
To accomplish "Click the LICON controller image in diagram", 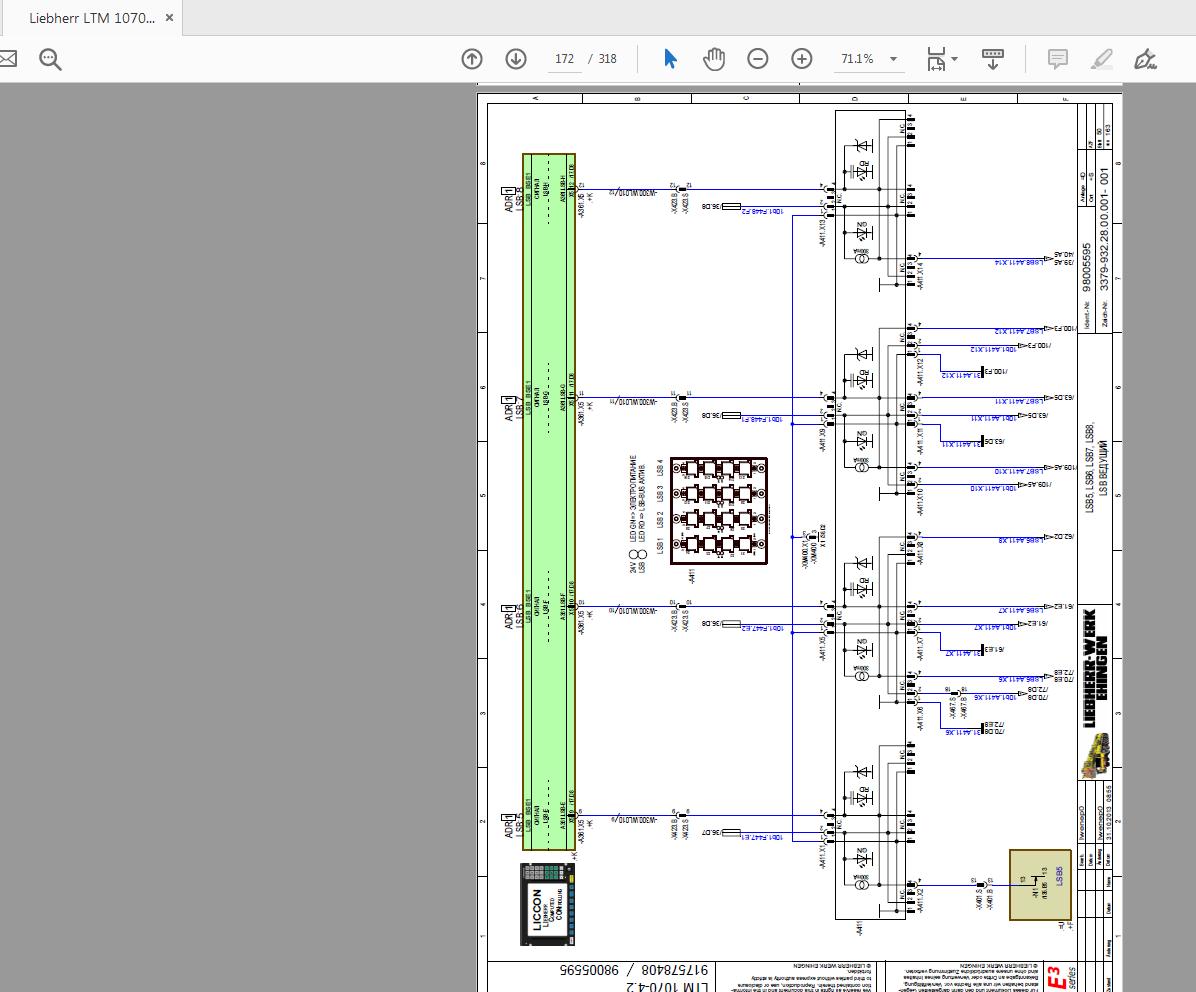I will 548,904.
